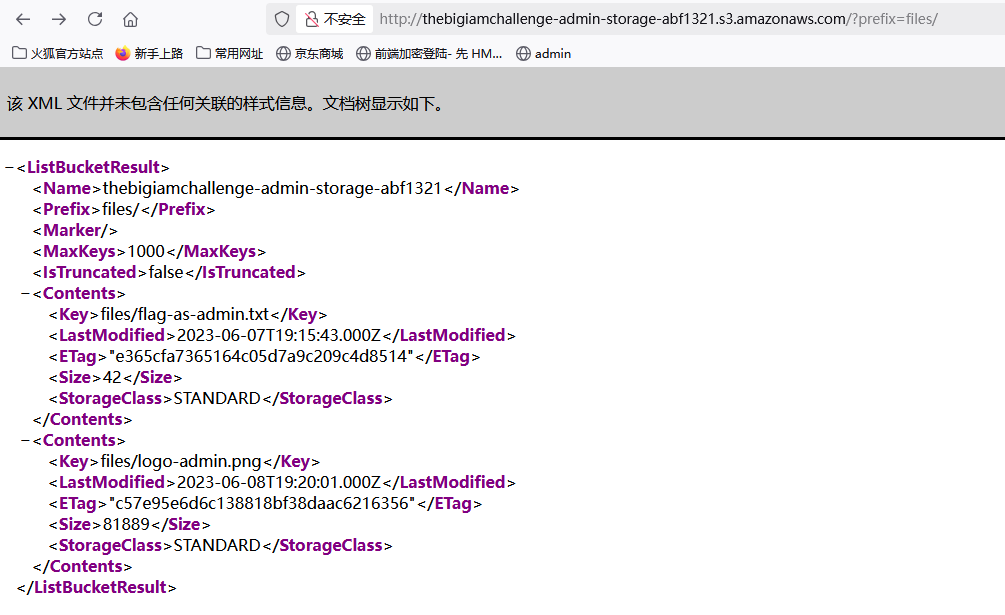This screenshot has width=1005, height=615.
Task: Click the key files/logo-admin.png
Action: pyautogui.click(x=181, y=462)
